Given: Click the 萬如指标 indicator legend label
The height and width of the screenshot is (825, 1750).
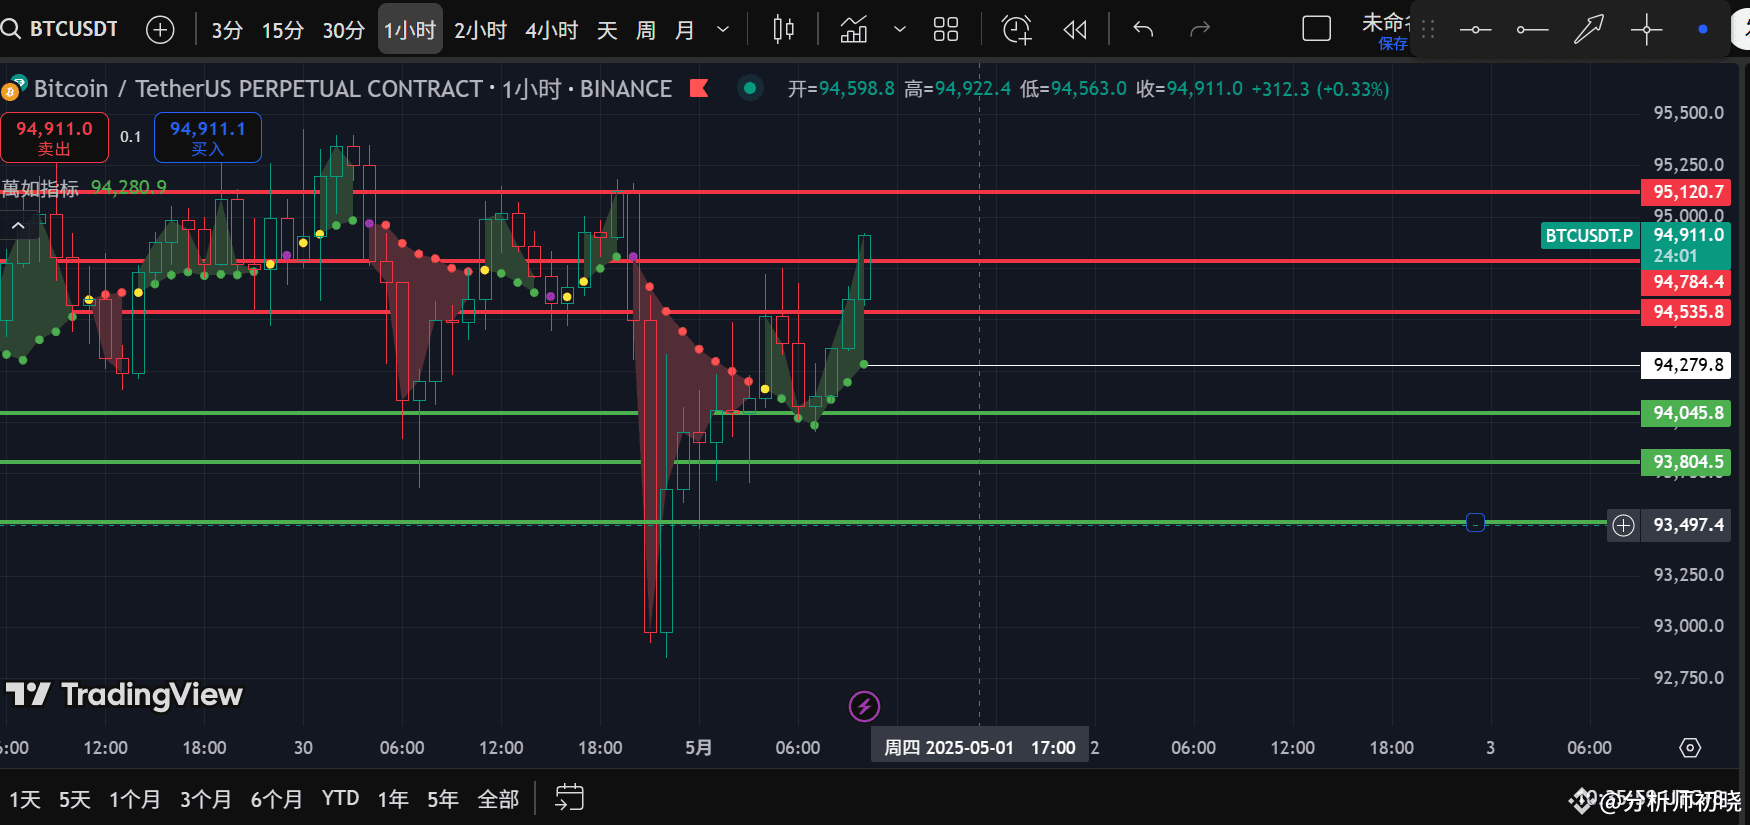Looking at the screenshot, I should point(40,188).
